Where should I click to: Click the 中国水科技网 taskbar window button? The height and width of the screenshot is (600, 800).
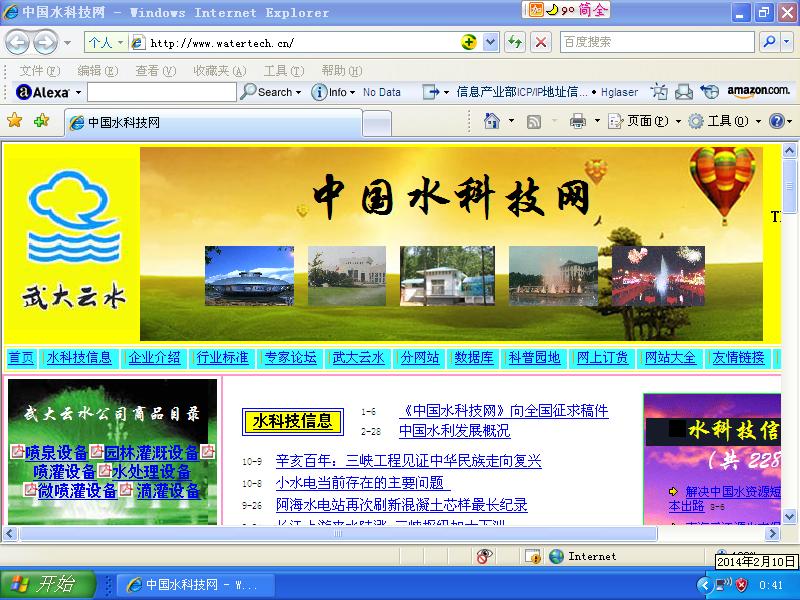coord(195,585)
